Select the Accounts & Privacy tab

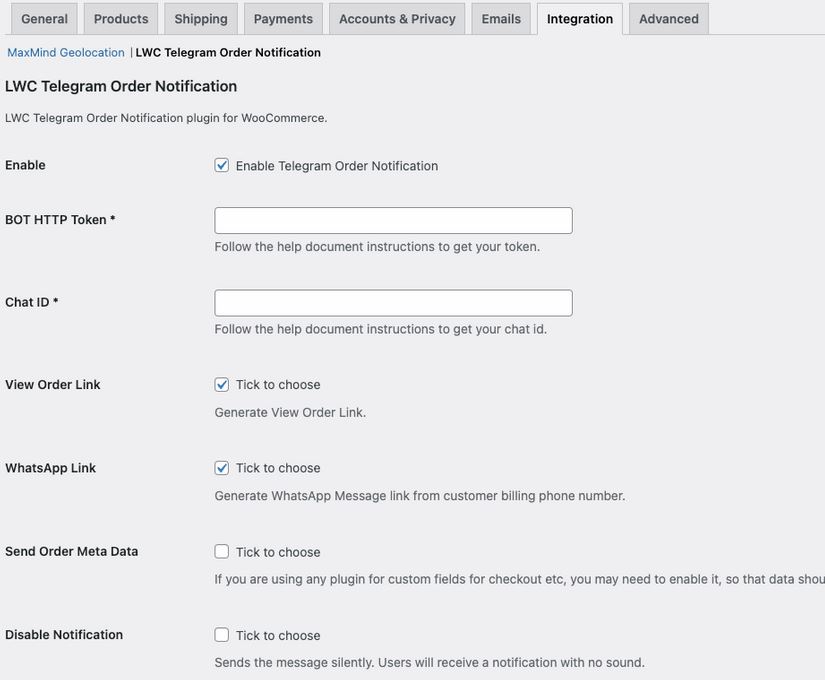pyautogui.click(x=397, y=19)
